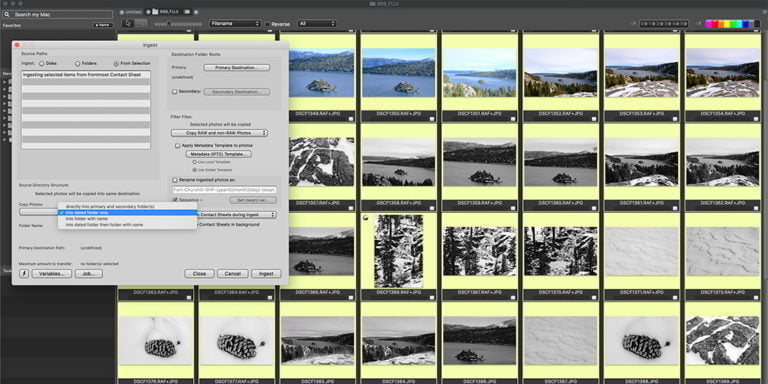Viewport: 768px width, 384px height.
Task: Select the arrow pointer tool in toolbar
Action: 128,23
